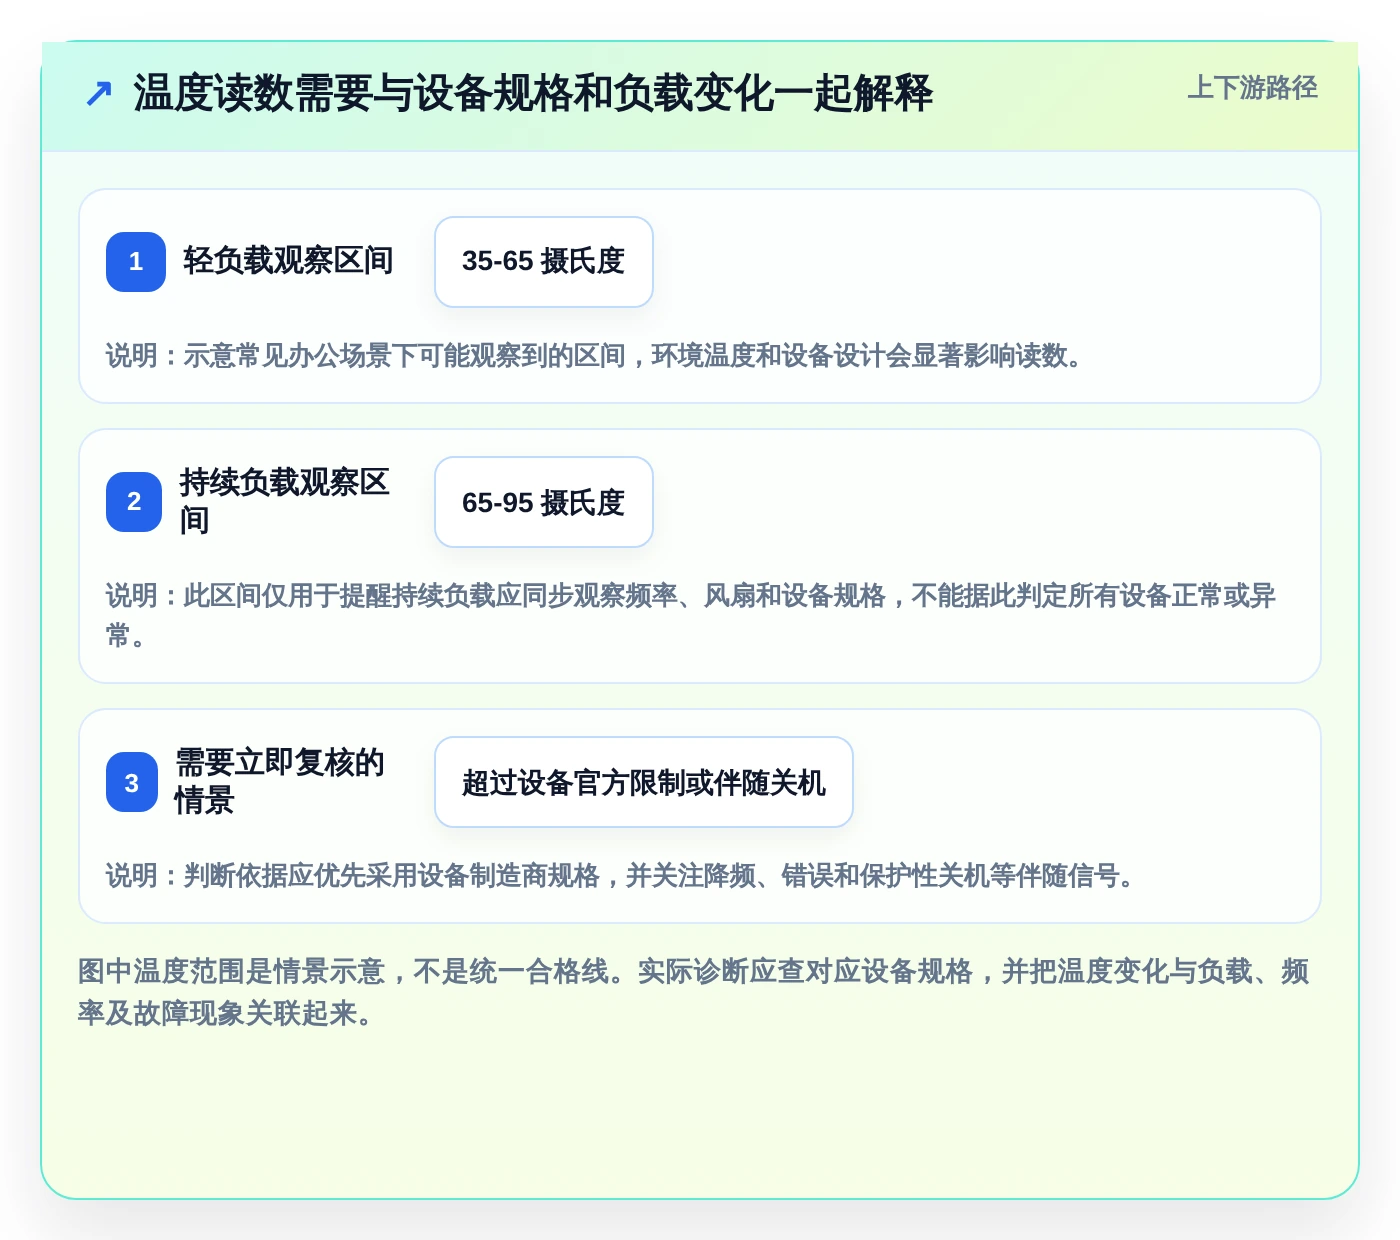Click the note starting 说明：判断依据应优先采用

(x=621, y=876)
